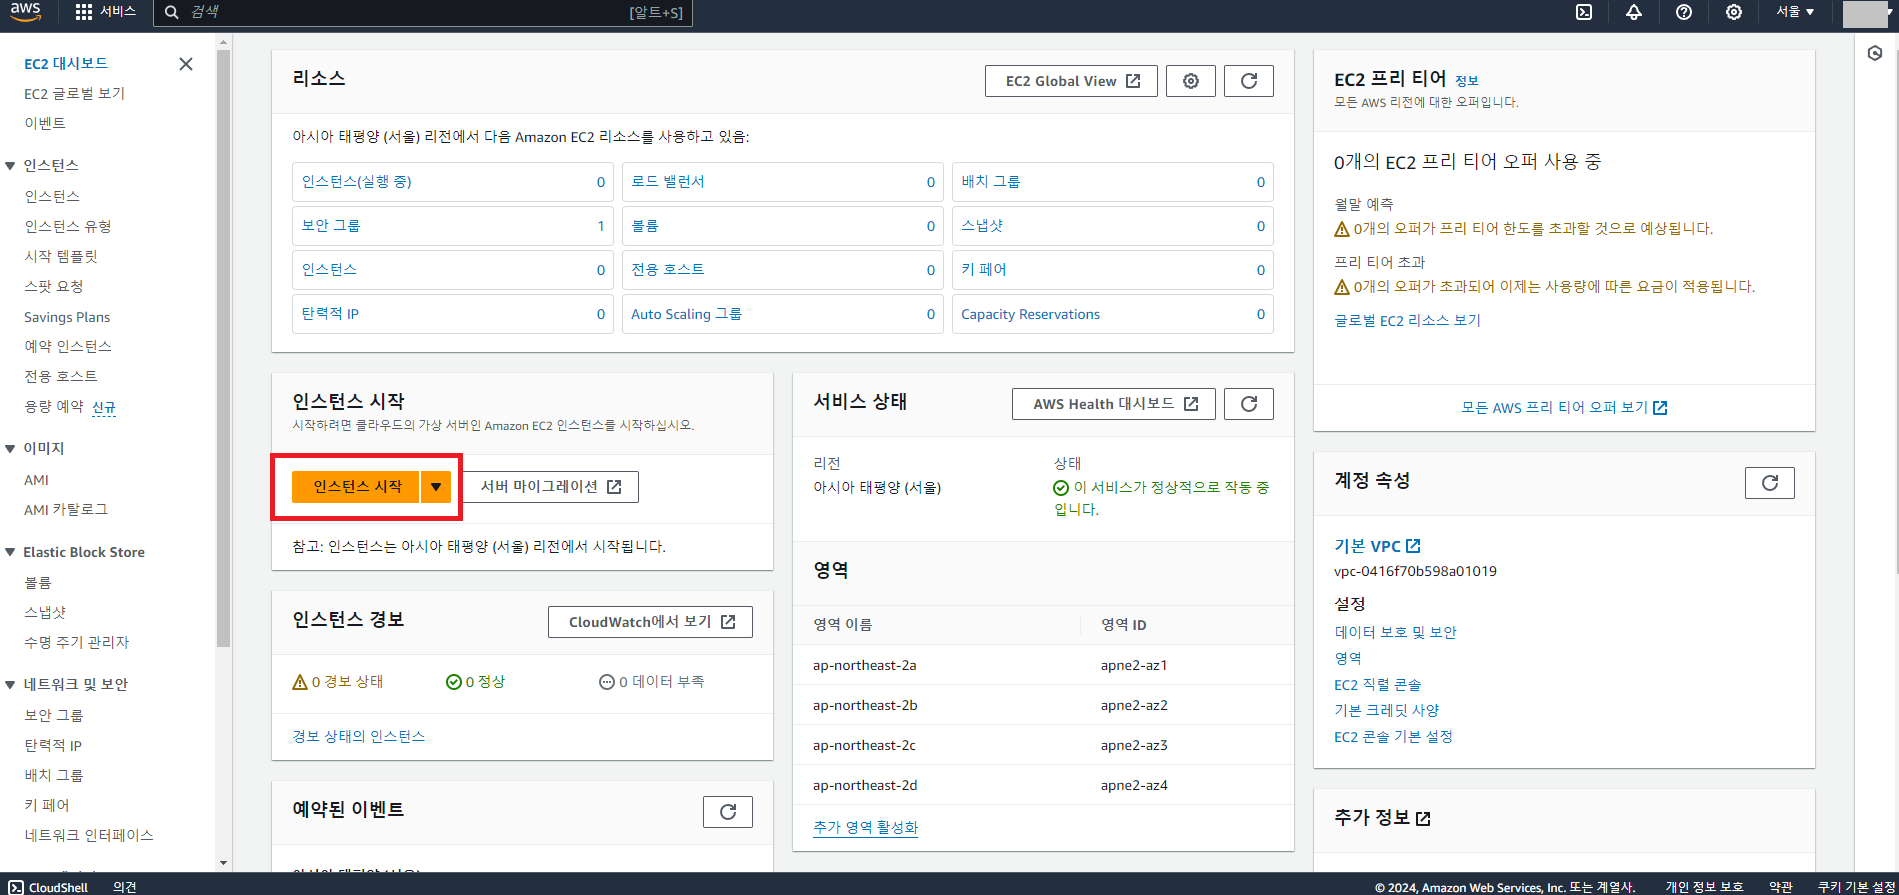Open 모든 AWS 프리 티어 오퍼 보기
Image resolution: width=1899 pixels, height=895 pixels.
point(1564,408)
